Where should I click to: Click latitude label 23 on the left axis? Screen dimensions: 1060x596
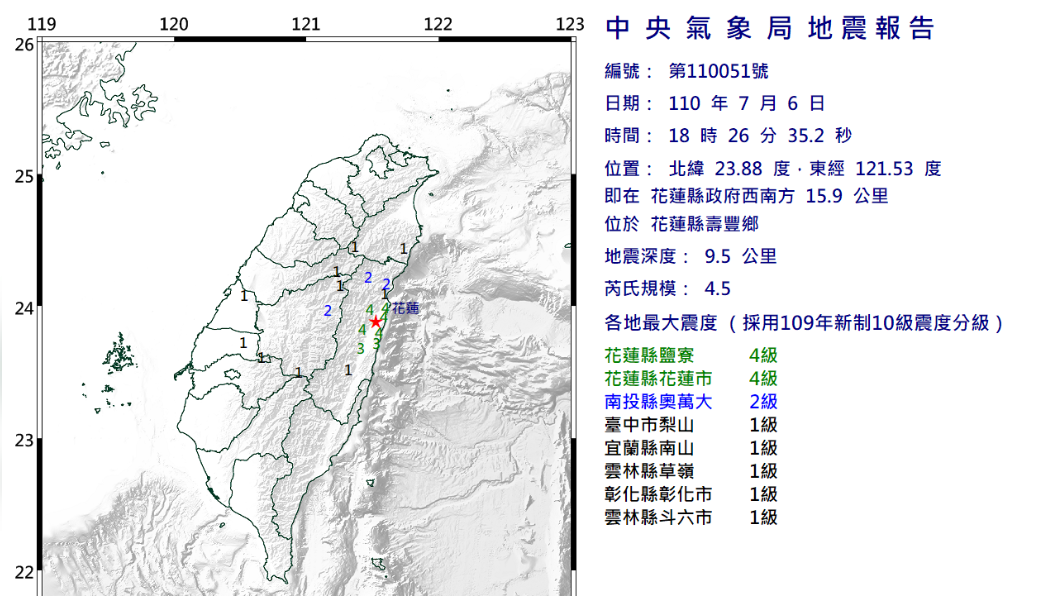click(x=24, y=441)
